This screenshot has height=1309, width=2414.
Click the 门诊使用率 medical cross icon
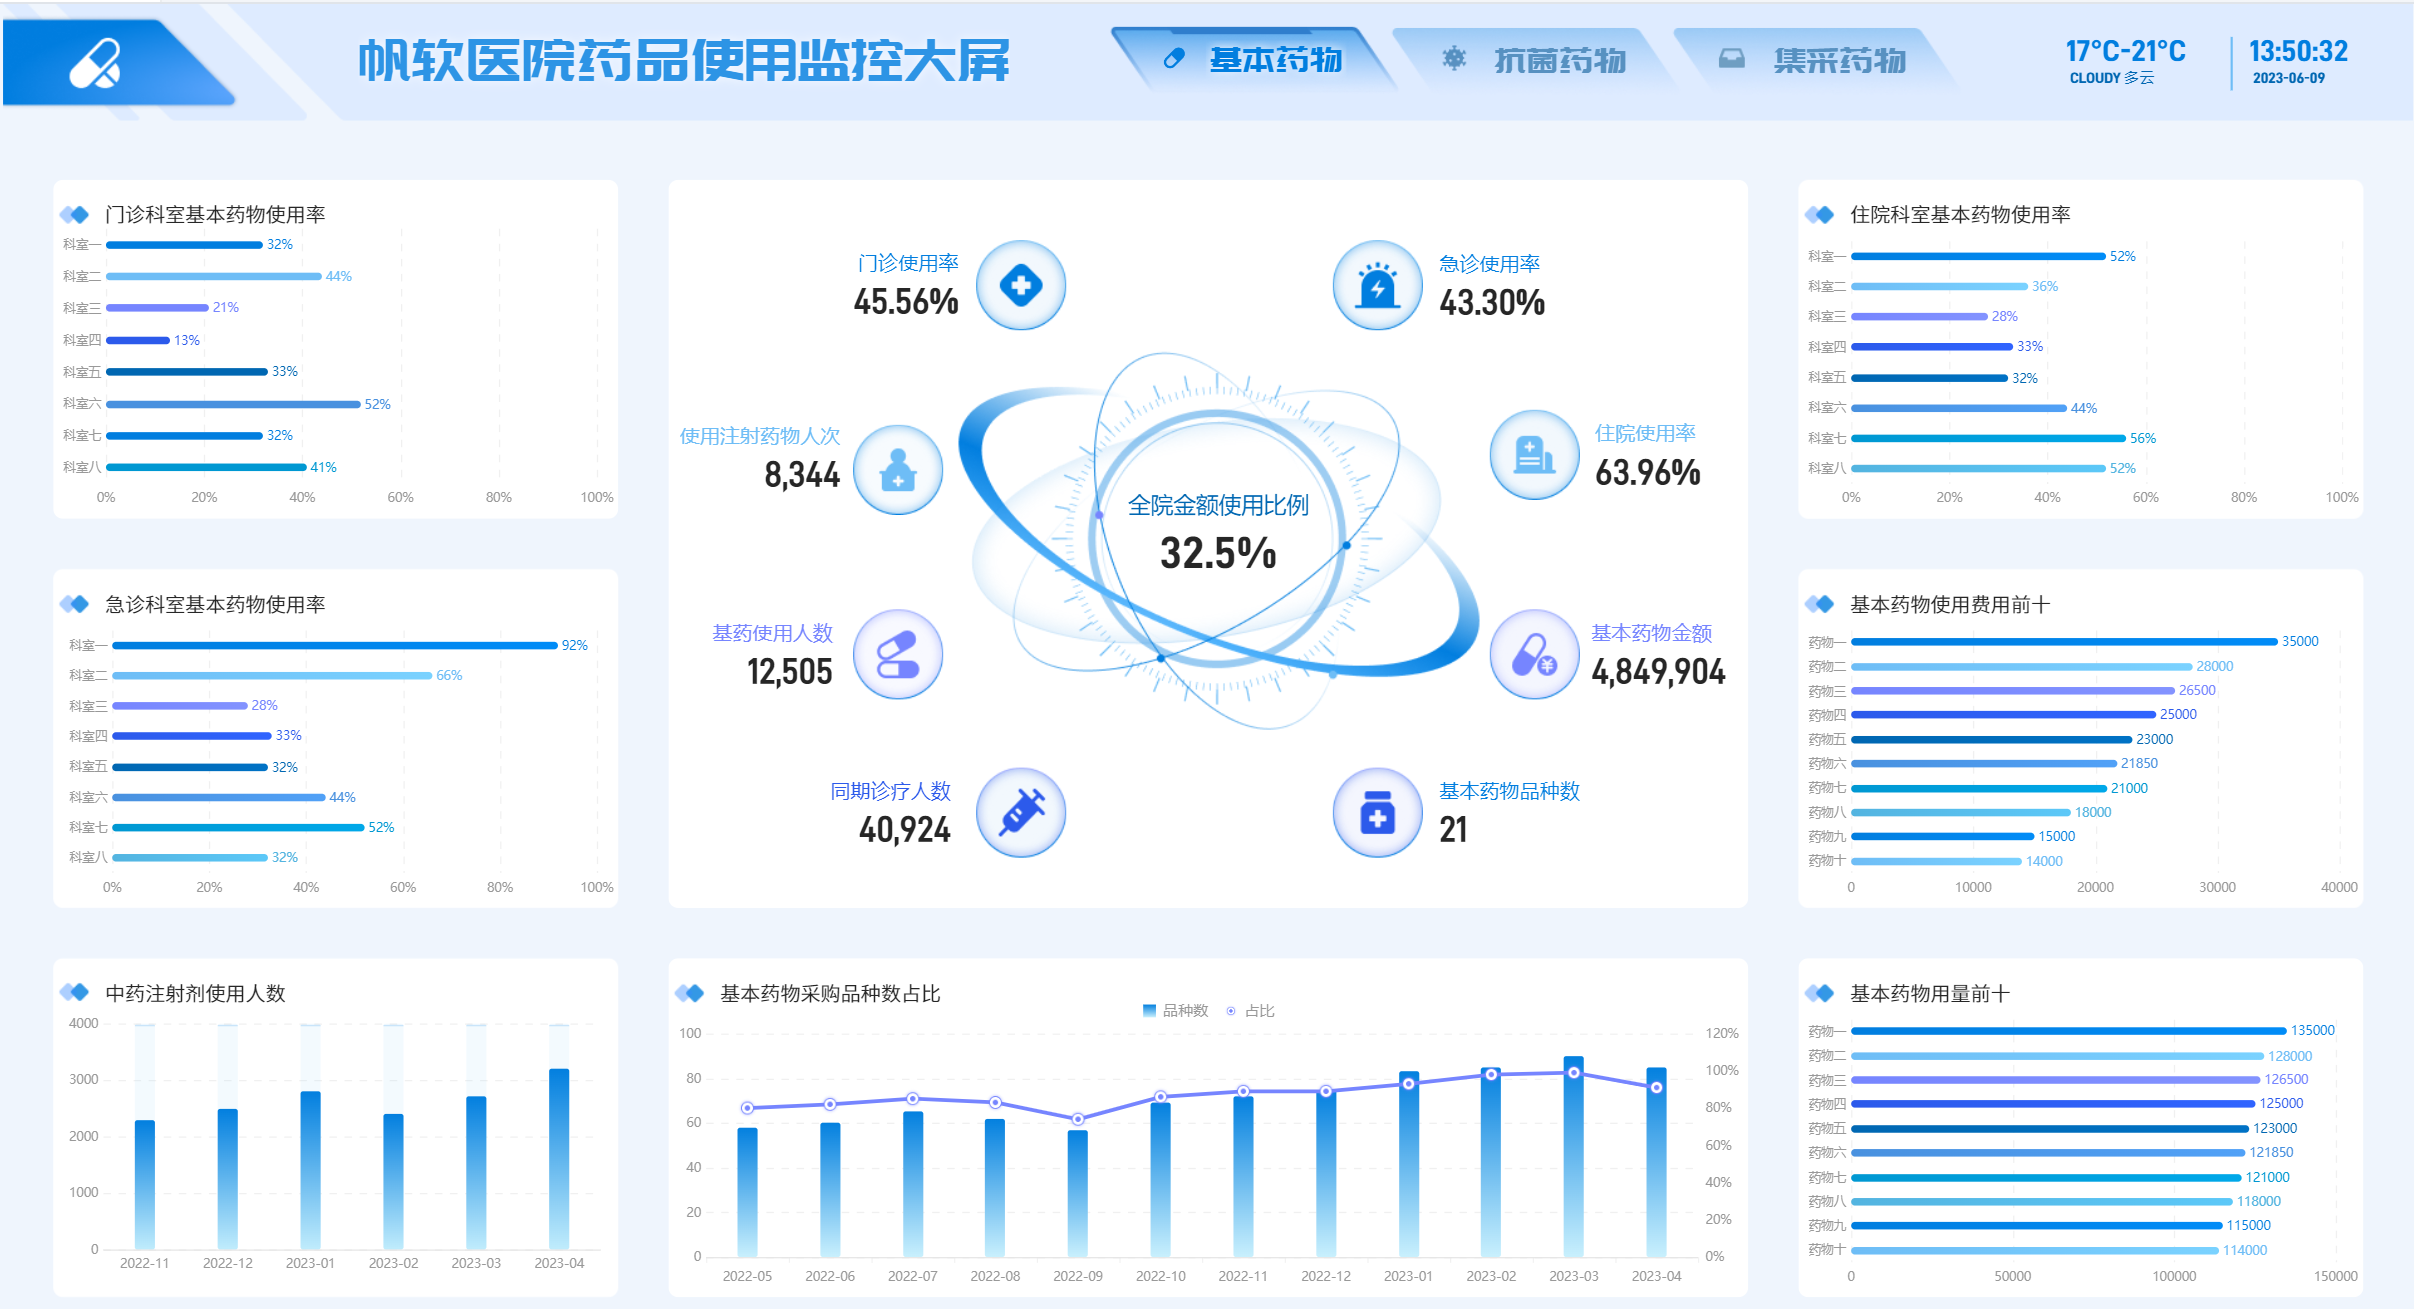pyautogui.click(x=1020, y=286)
